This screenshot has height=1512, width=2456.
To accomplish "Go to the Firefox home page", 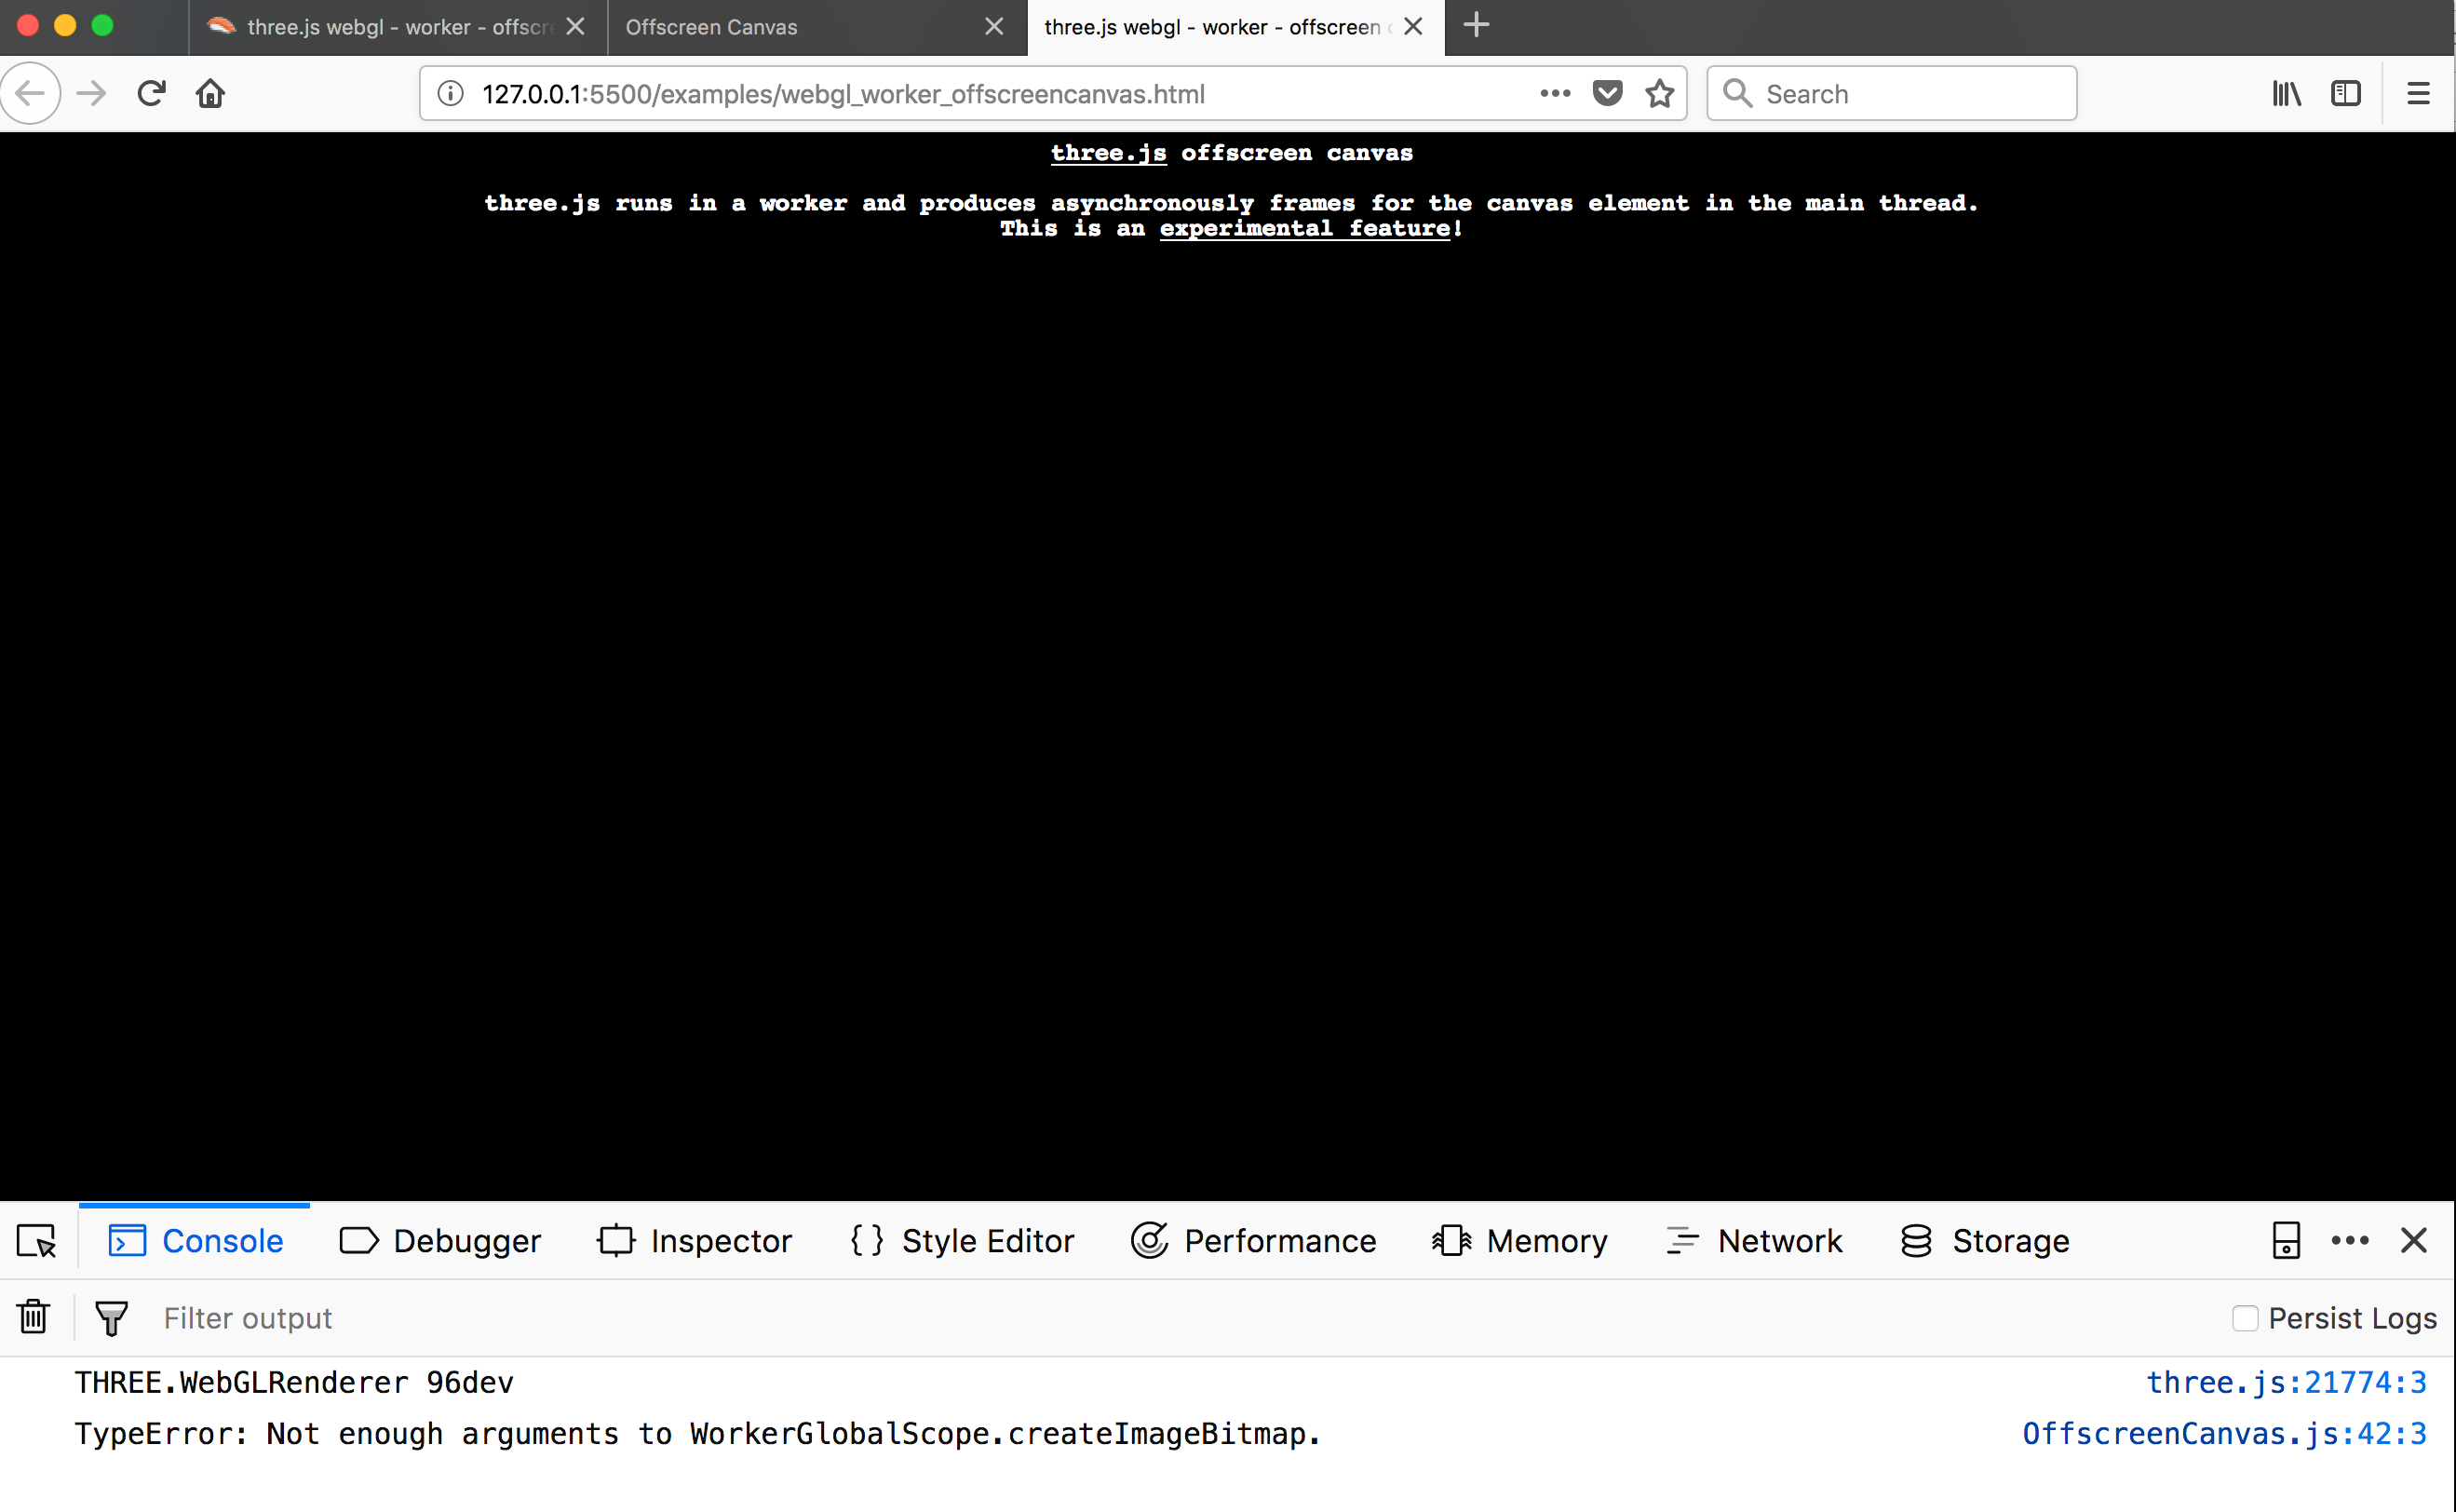I will 210,94.
